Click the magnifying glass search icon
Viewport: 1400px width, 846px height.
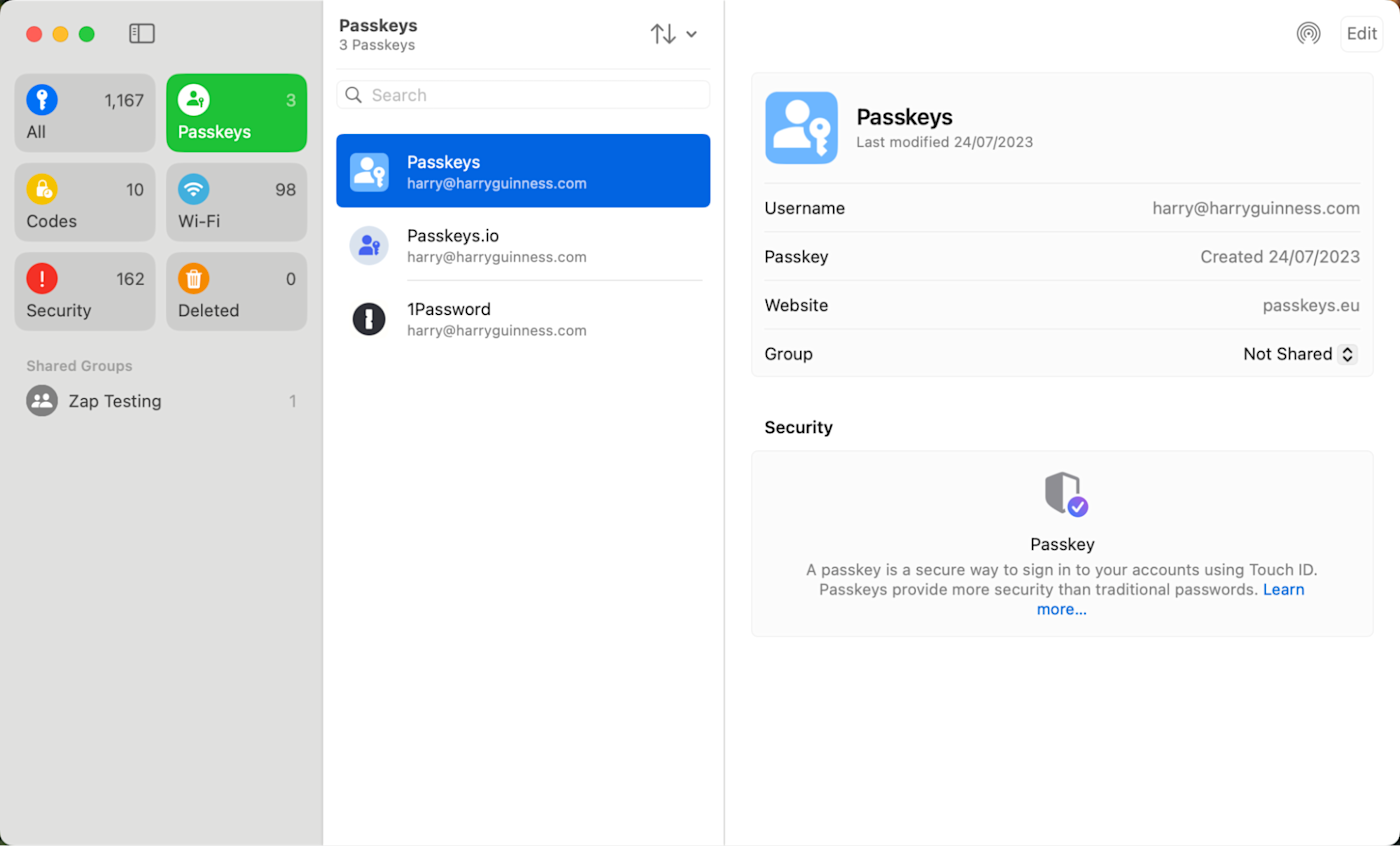pyautogui.click(x=353, y=95)
